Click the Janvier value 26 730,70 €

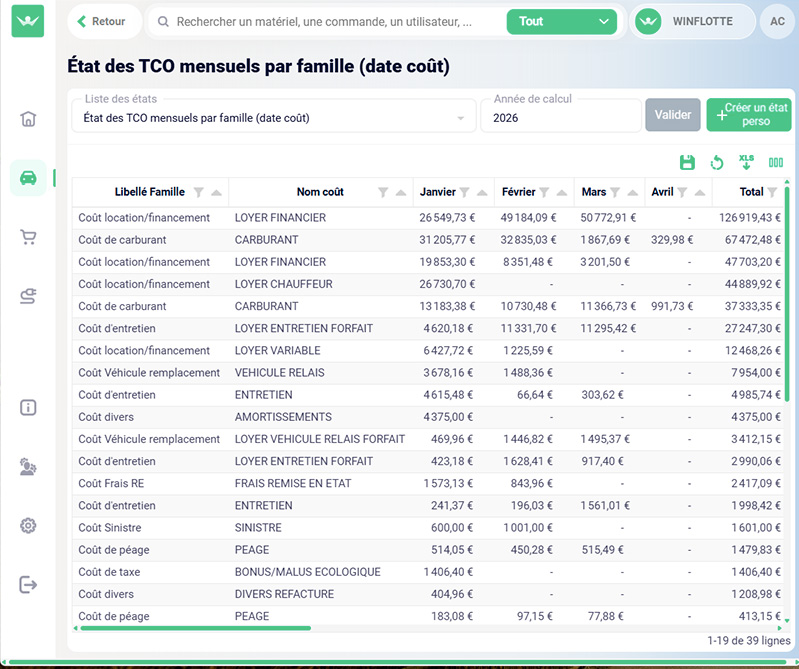click(447, 284)
